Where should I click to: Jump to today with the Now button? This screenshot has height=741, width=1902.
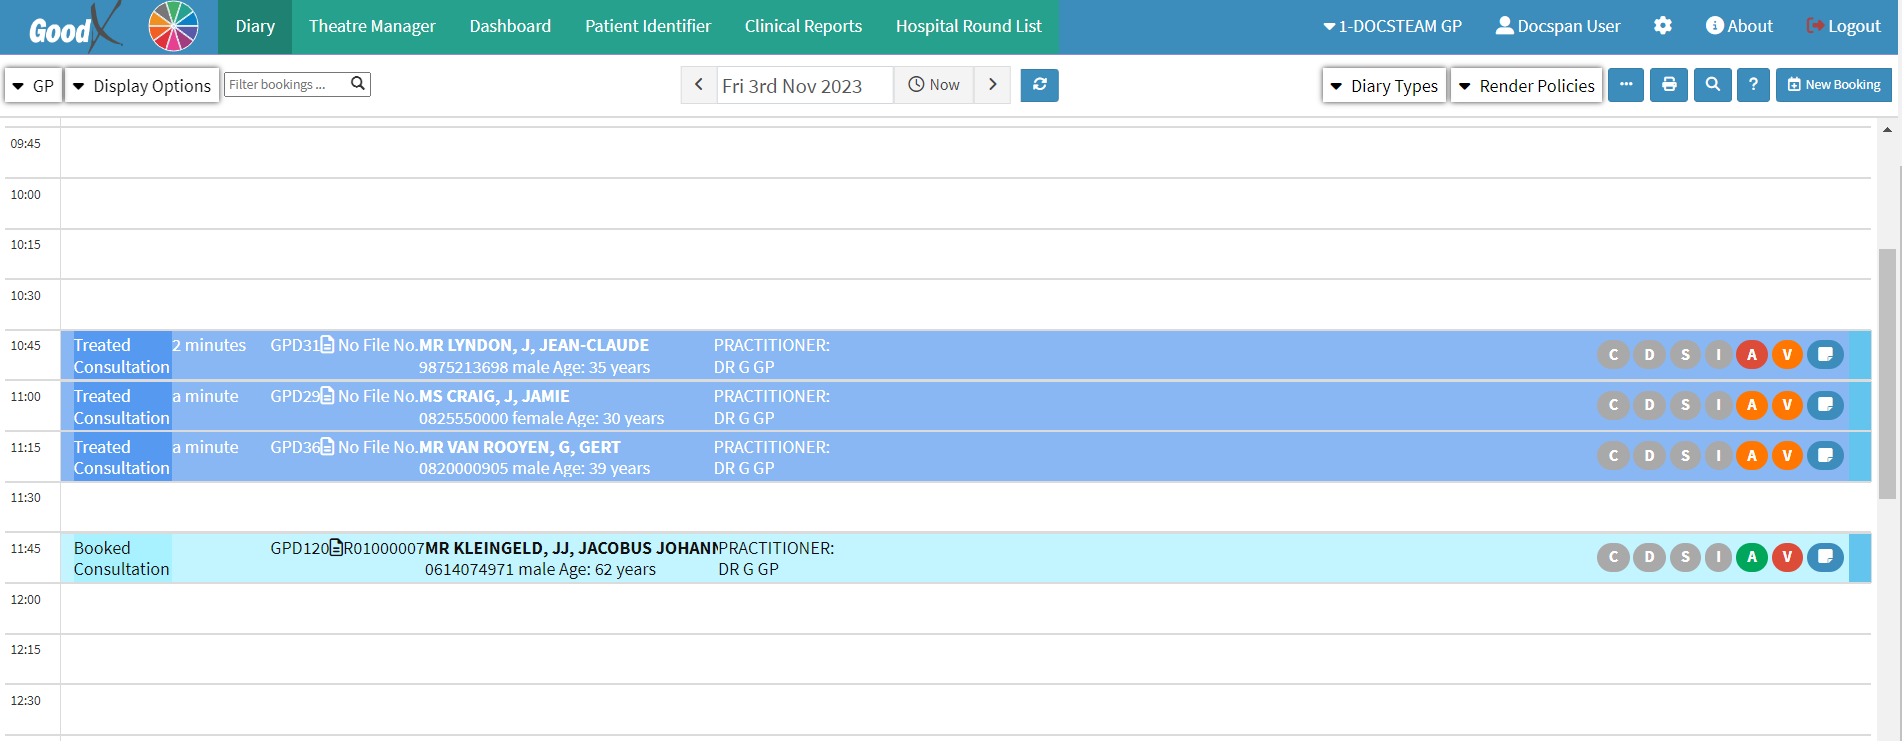point(933,85)
